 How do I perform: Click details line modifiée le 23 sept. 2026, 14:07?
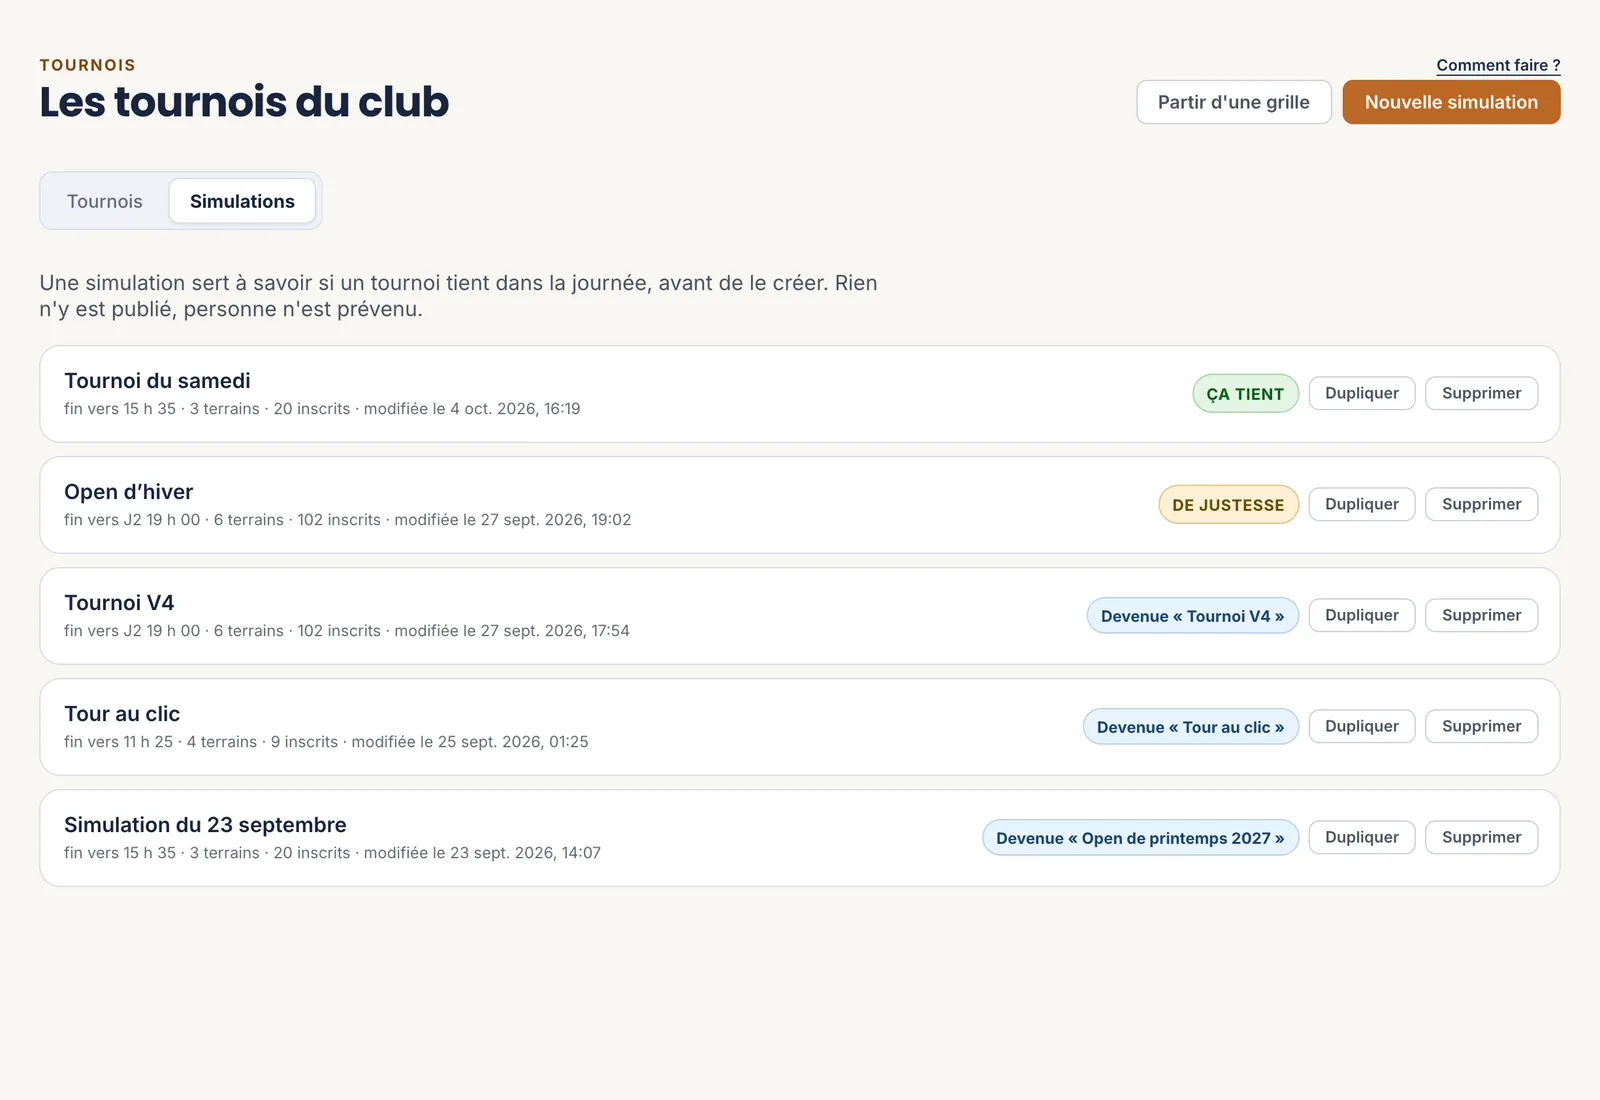tap(332, 853)
